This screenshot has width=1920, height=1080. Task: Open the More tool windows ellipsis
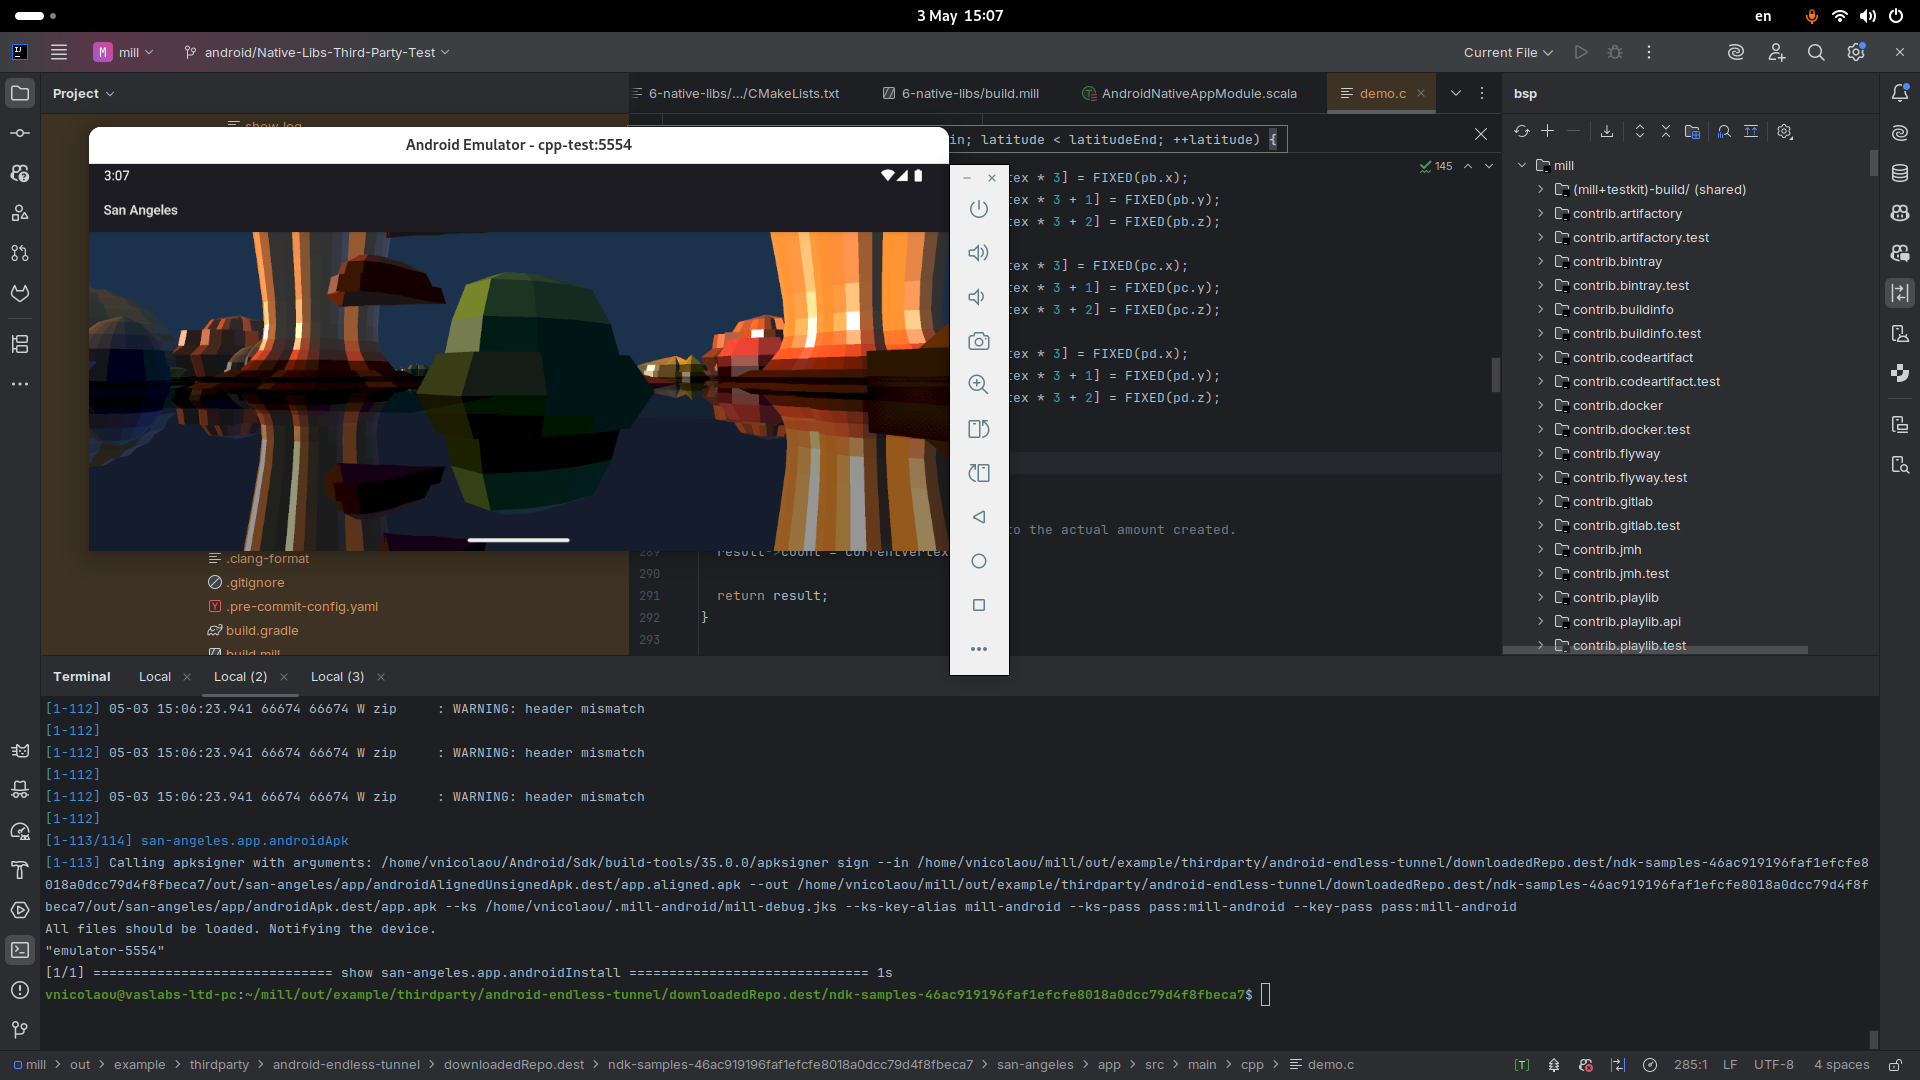click(20, 384)
